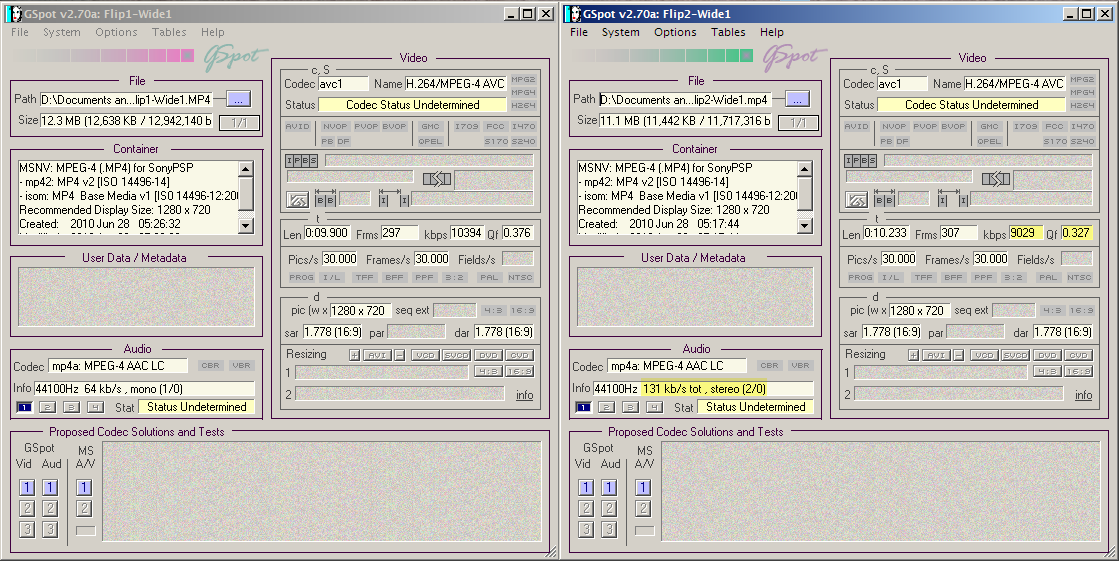Click the TFF indicator in Flip2-Wide1
1119x561 pixels.
(x=923, y=278)
